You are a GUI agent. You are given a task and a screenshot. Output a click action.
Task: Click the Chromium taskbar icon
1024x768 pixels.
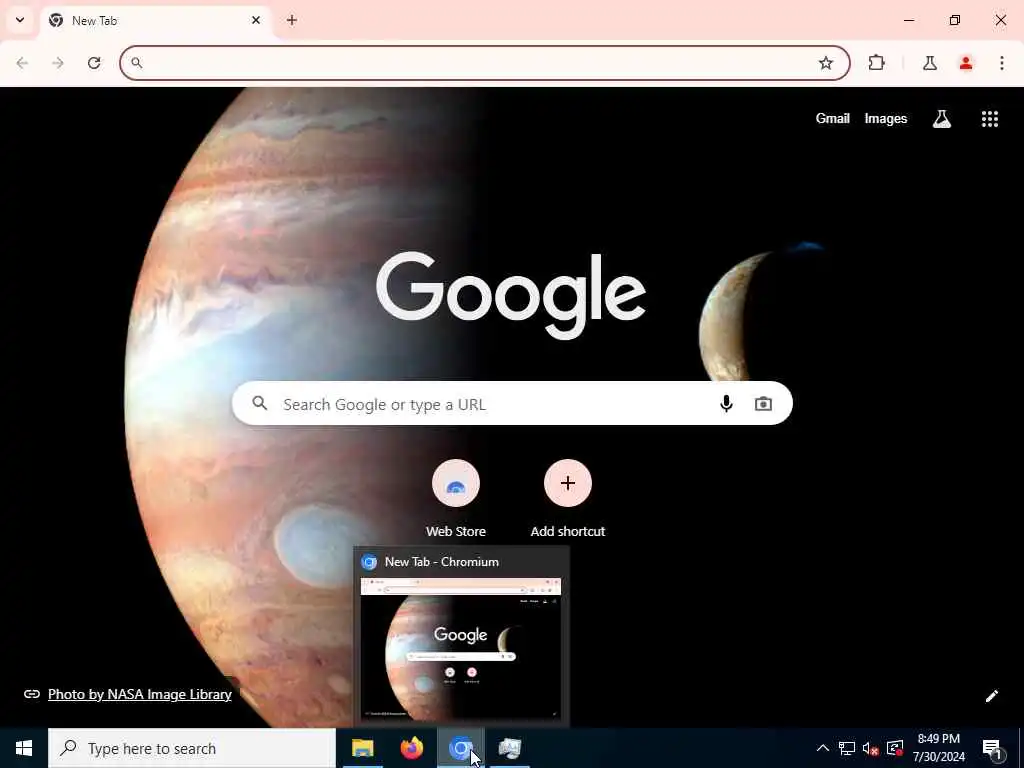460,748
